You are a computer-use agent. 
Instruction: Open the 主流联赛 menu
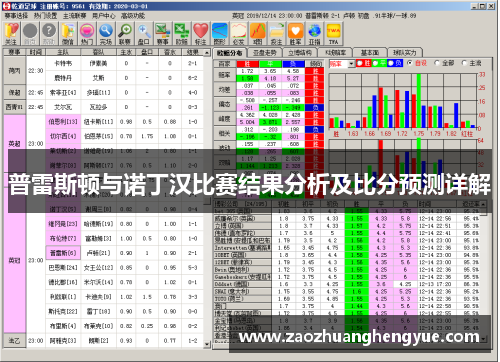coord(74,16)
